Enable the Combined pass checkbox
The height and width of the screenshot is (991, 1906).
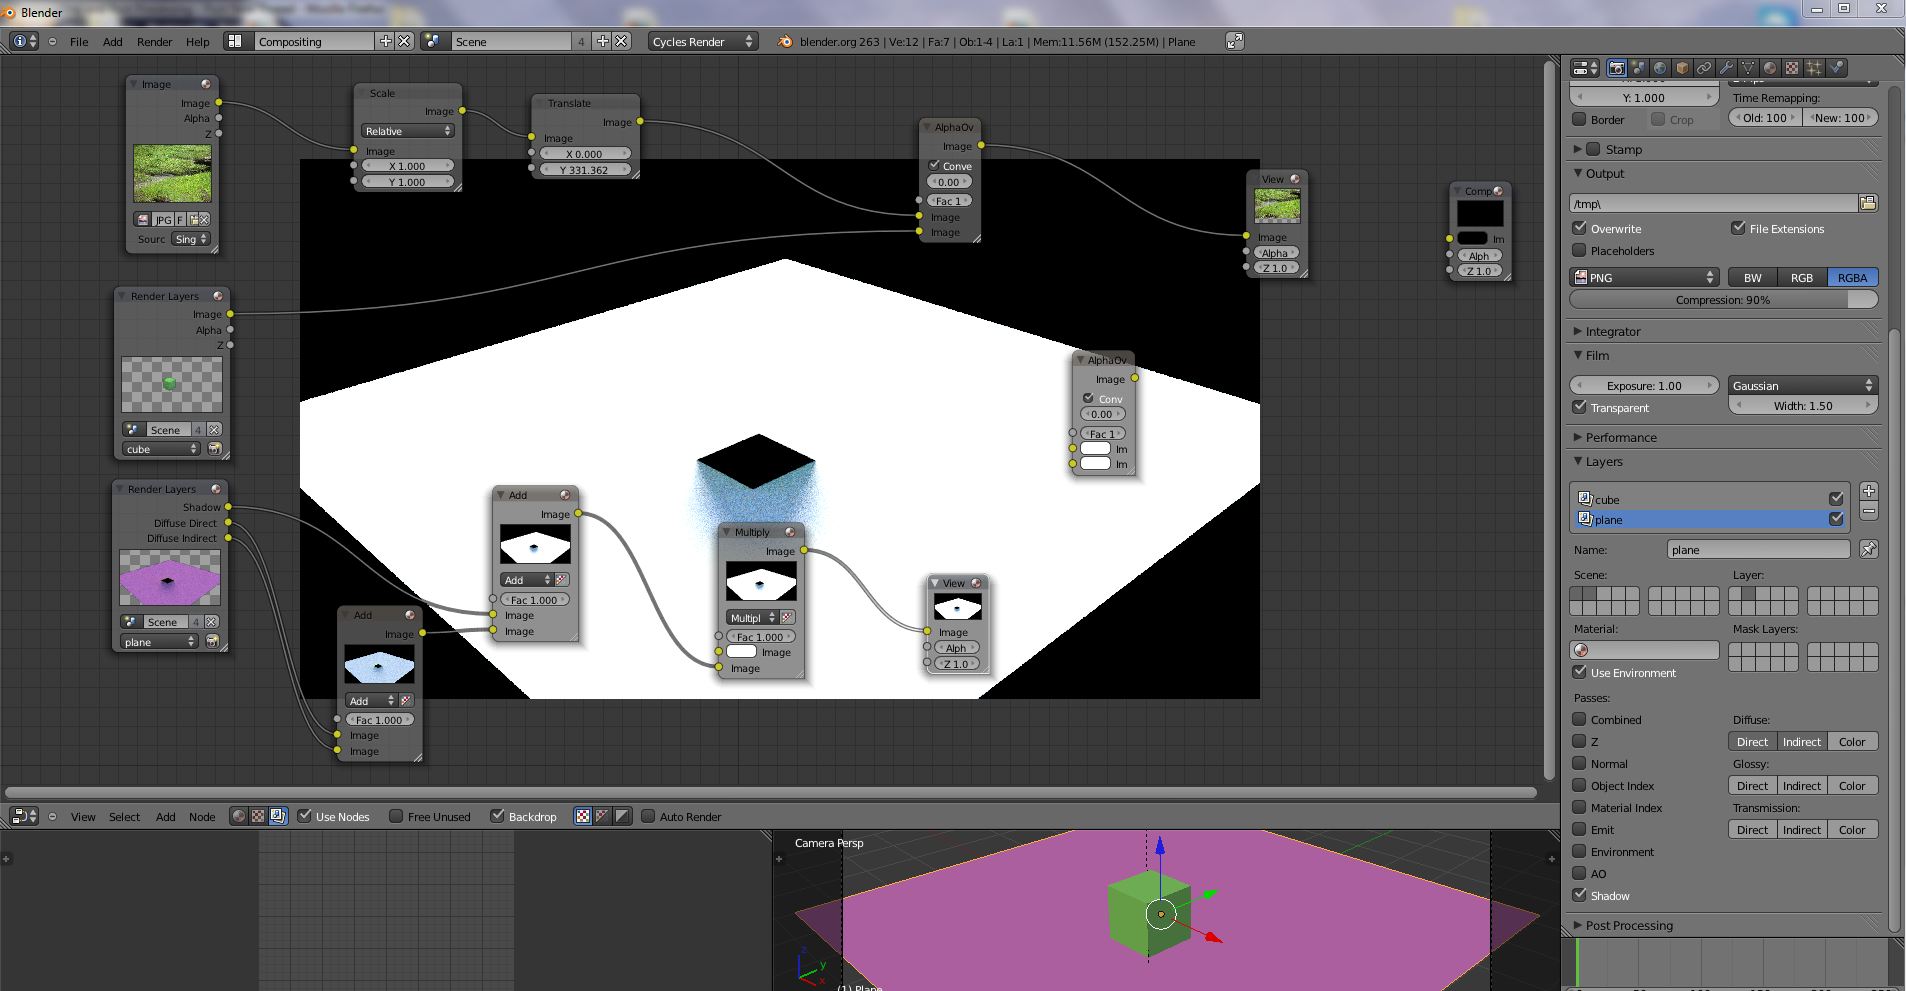tap(1580, 719)
